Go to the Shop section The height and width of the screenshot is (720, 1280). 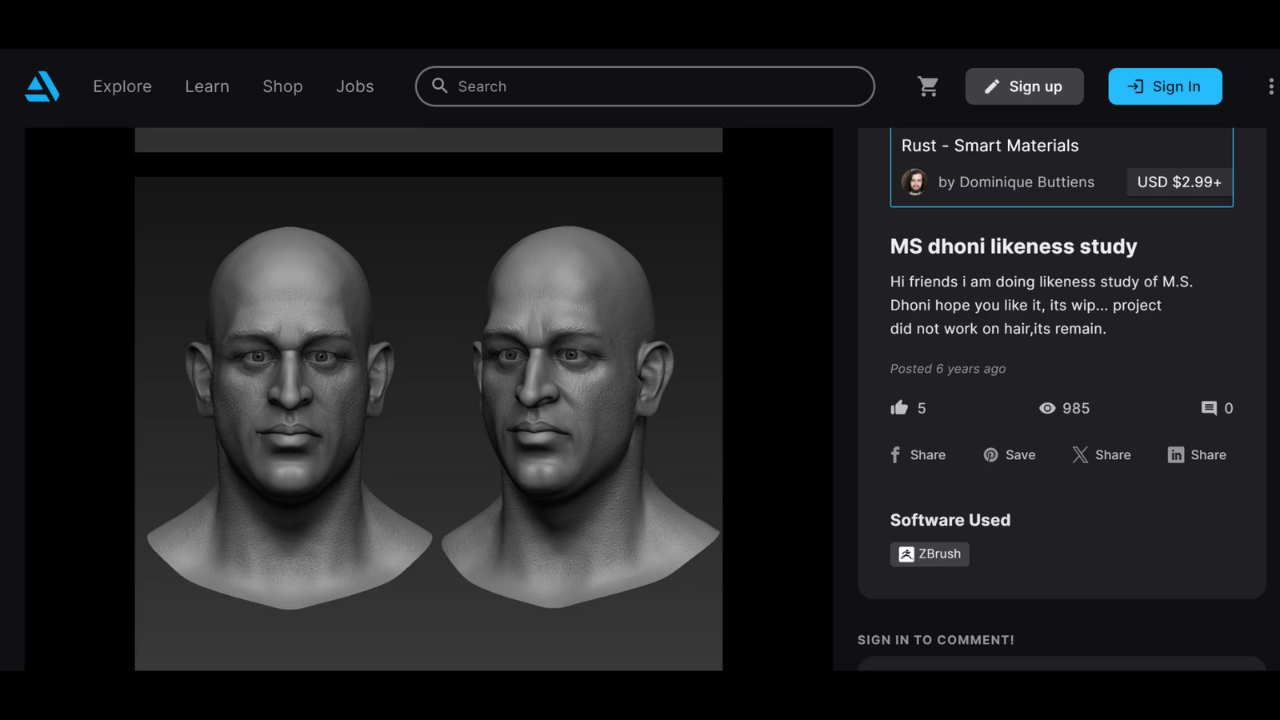click(x=282, y=87)
